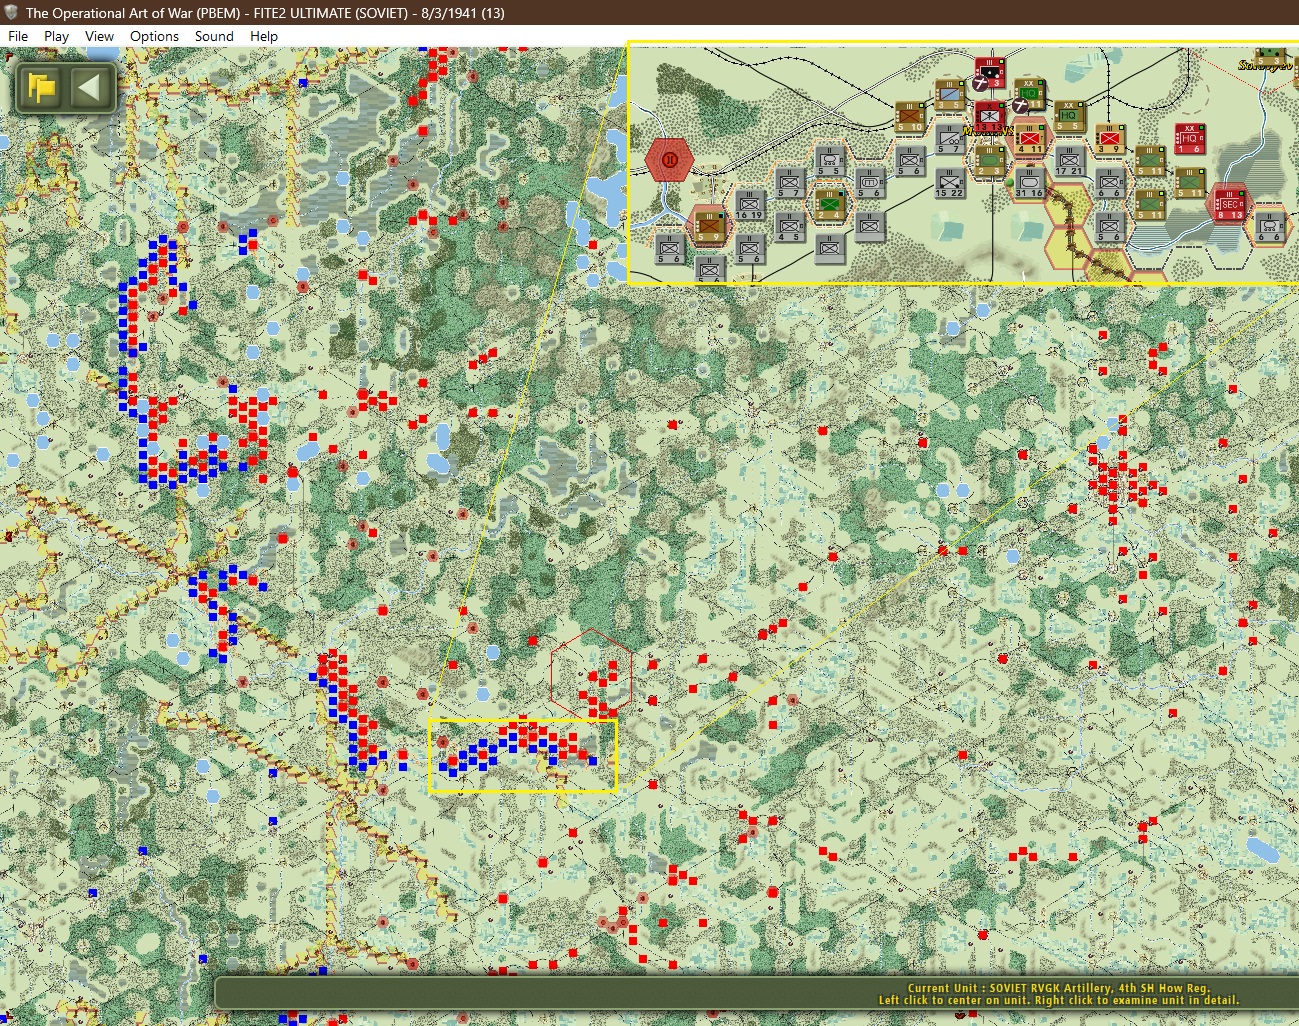Open the File menu
This screenshot has width=1299, height=1026.
click(x=18, y=36)
